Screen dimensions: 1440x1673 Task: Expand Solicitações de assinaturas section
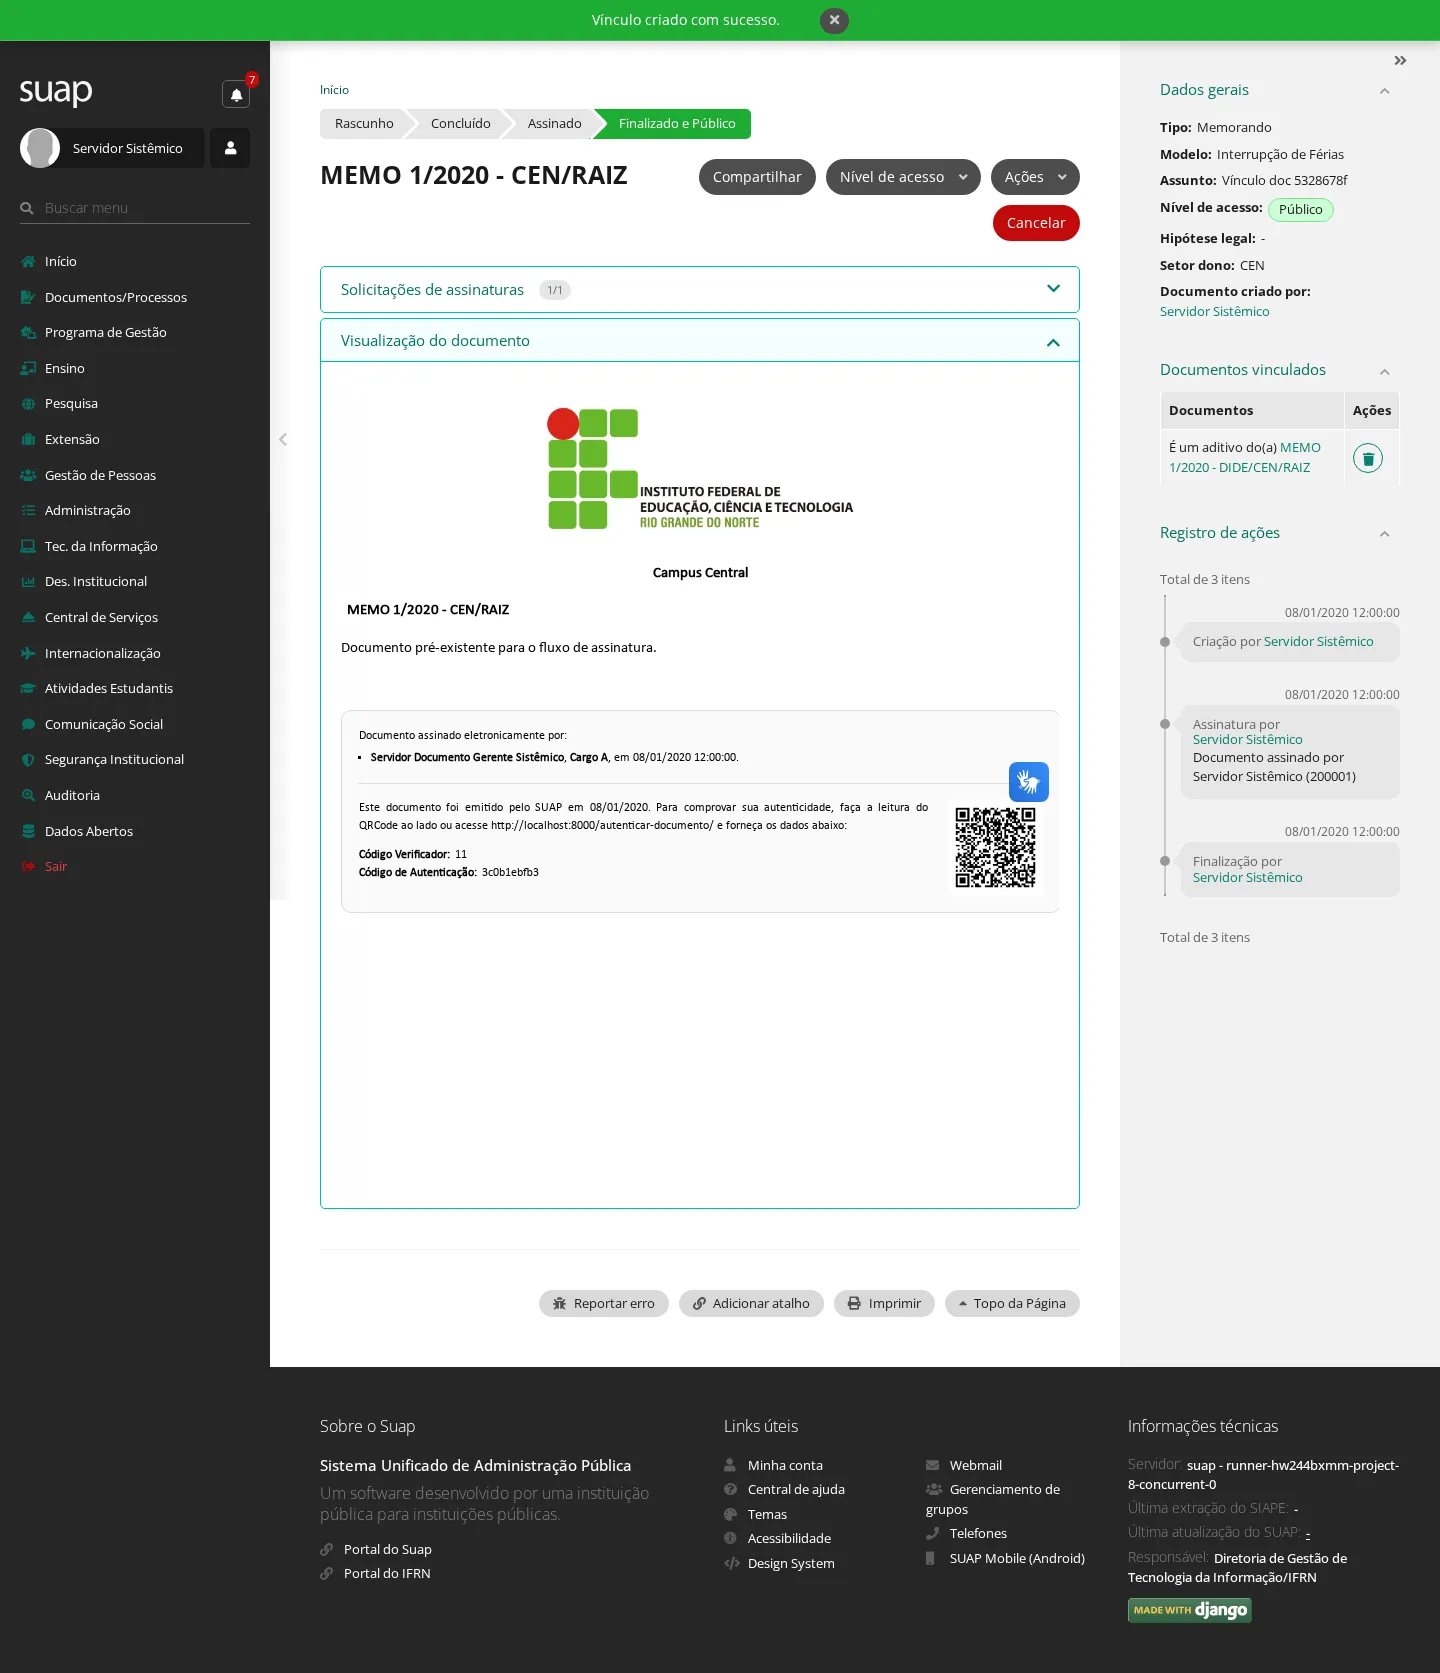click(700, 289)
